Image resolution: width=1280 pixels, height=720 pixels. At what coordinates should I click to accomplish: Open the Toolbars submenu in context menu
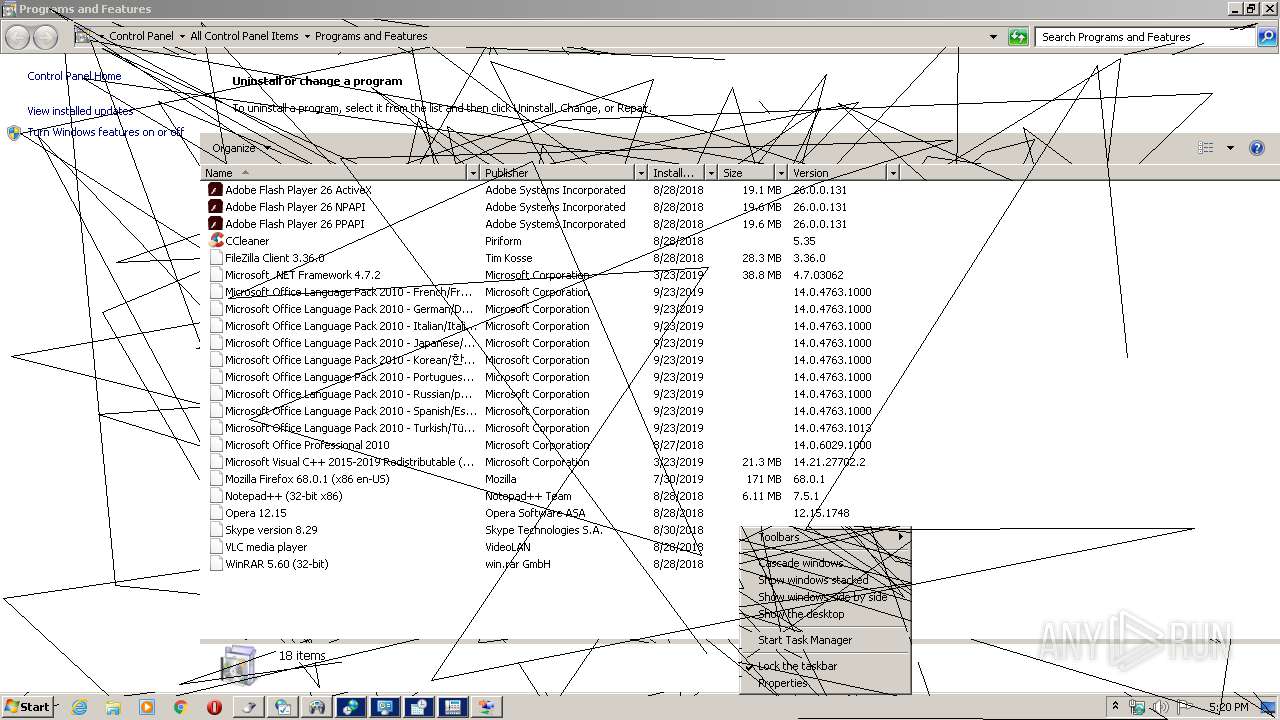click(x=825, y=537)
